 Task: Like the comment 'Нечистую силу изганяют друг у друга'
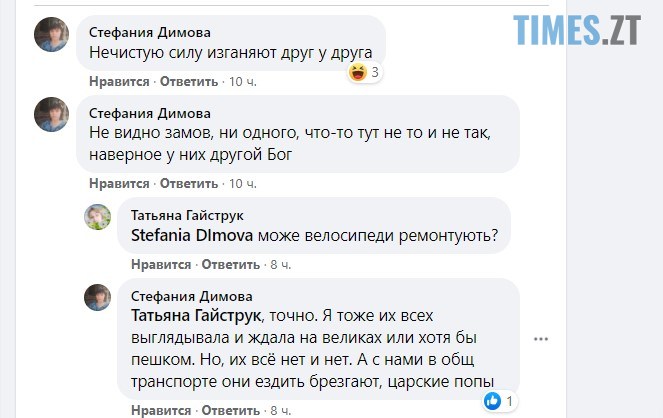[x=119, y=81]
